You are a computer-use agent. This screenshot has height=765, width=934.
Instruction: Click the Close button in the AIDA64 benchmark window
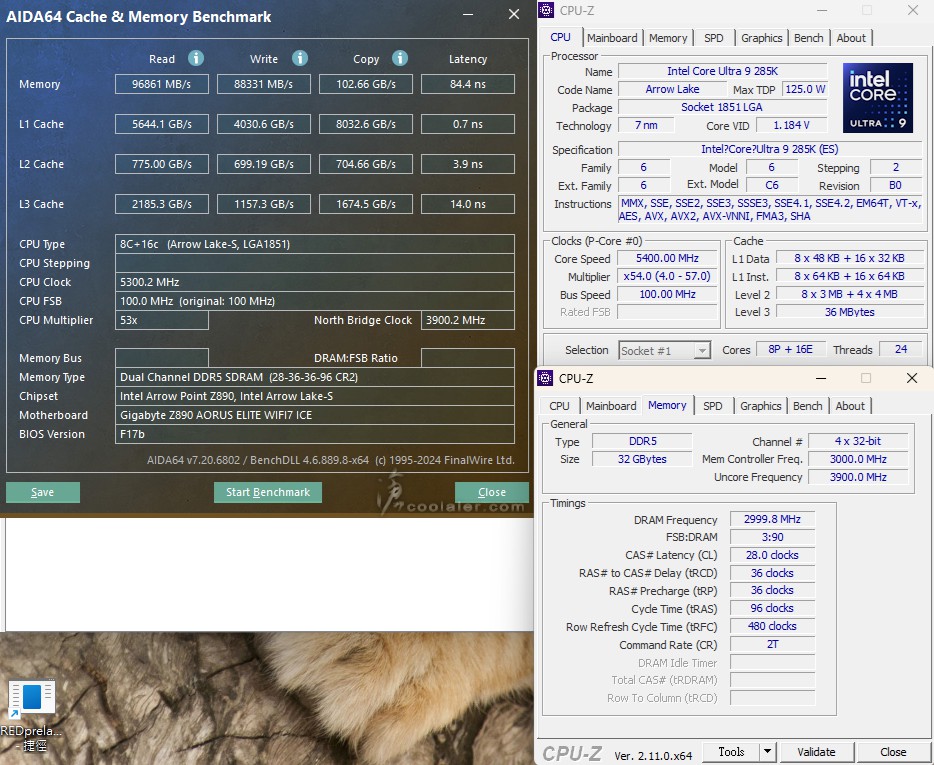492,492
